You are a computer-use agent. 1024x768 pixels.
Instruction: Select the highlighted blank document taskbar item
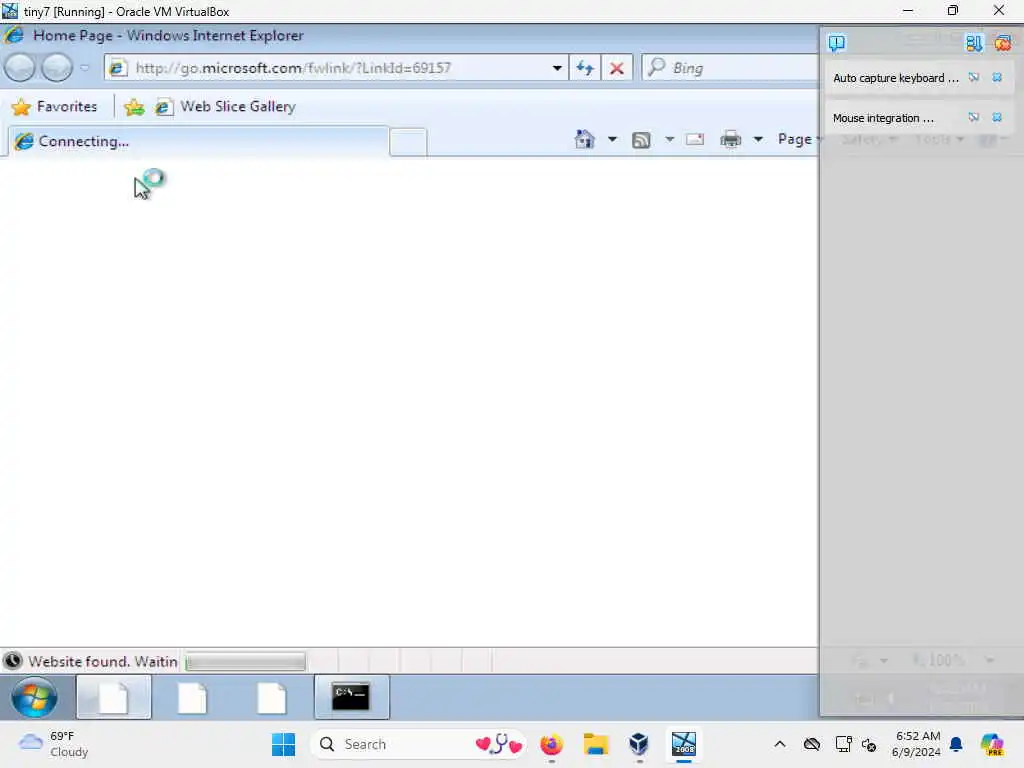point(114,697)
